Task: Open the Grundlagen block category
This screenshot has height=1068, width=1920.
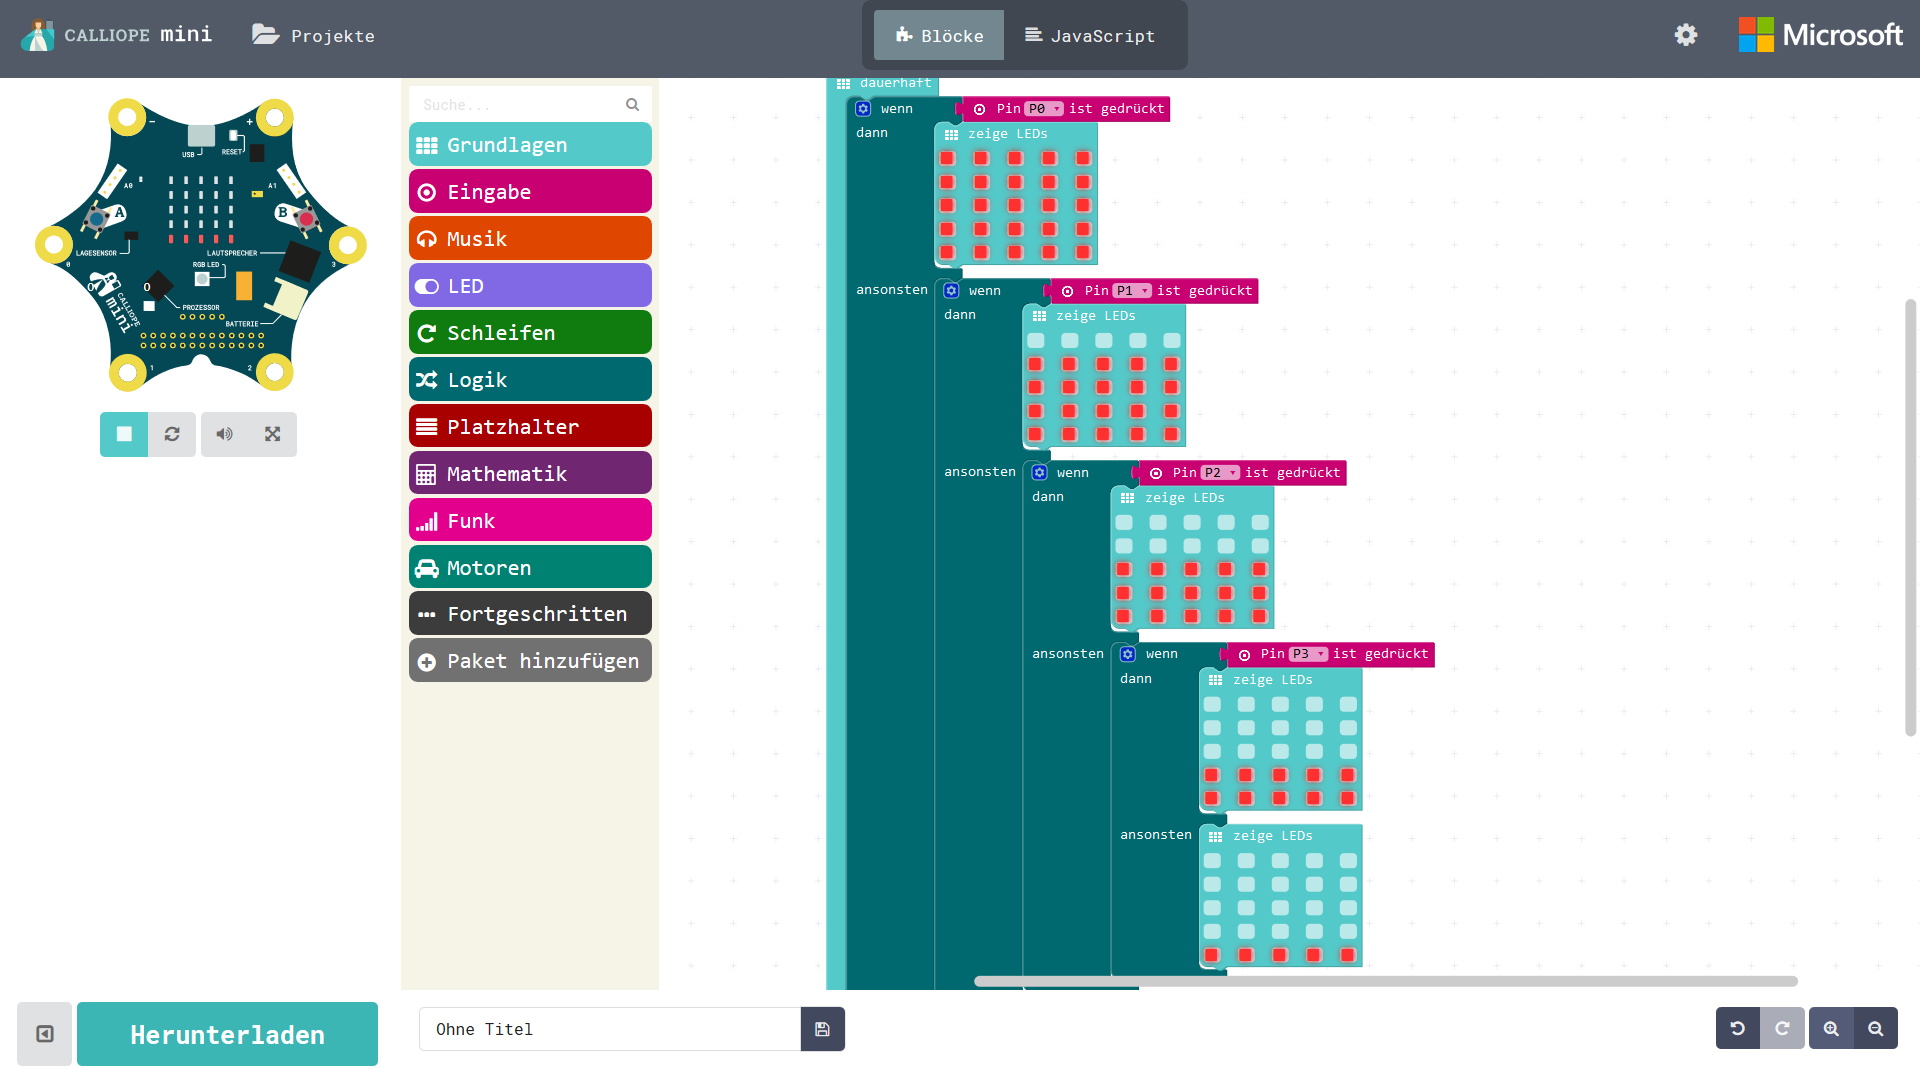Action: click(x=530, y=145)
